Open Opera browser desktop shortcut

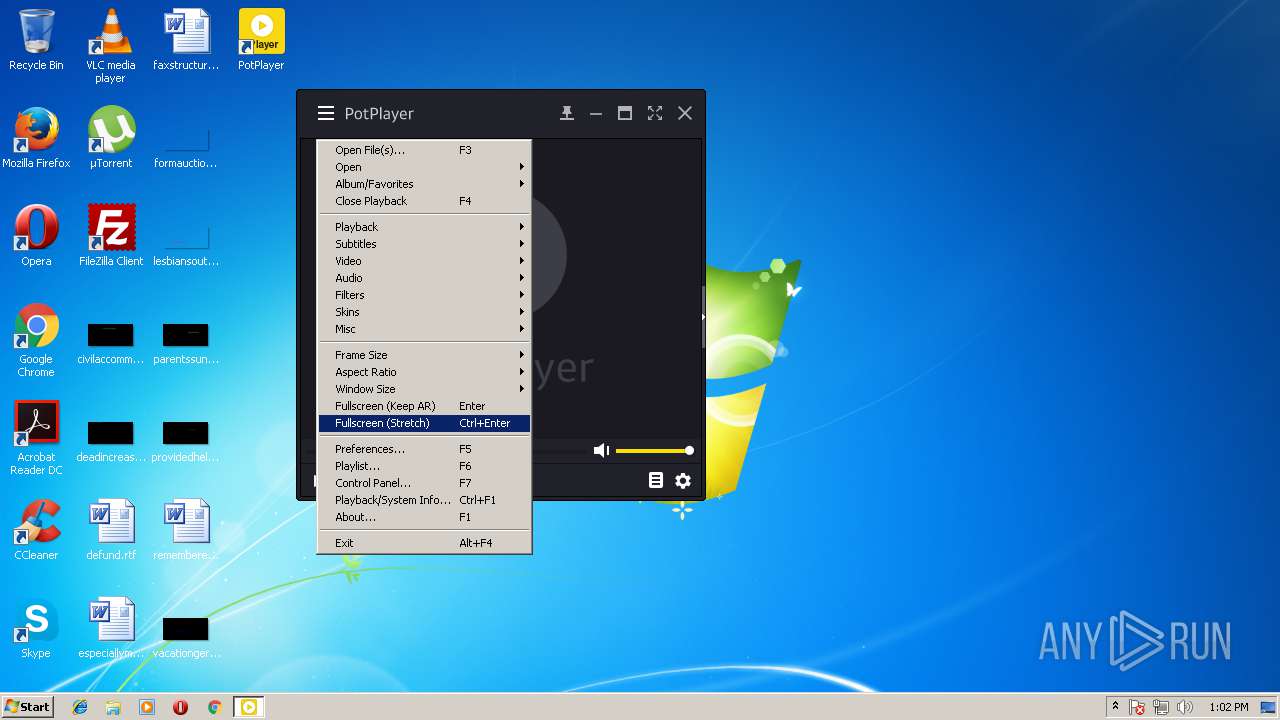[x=36, y=236]
